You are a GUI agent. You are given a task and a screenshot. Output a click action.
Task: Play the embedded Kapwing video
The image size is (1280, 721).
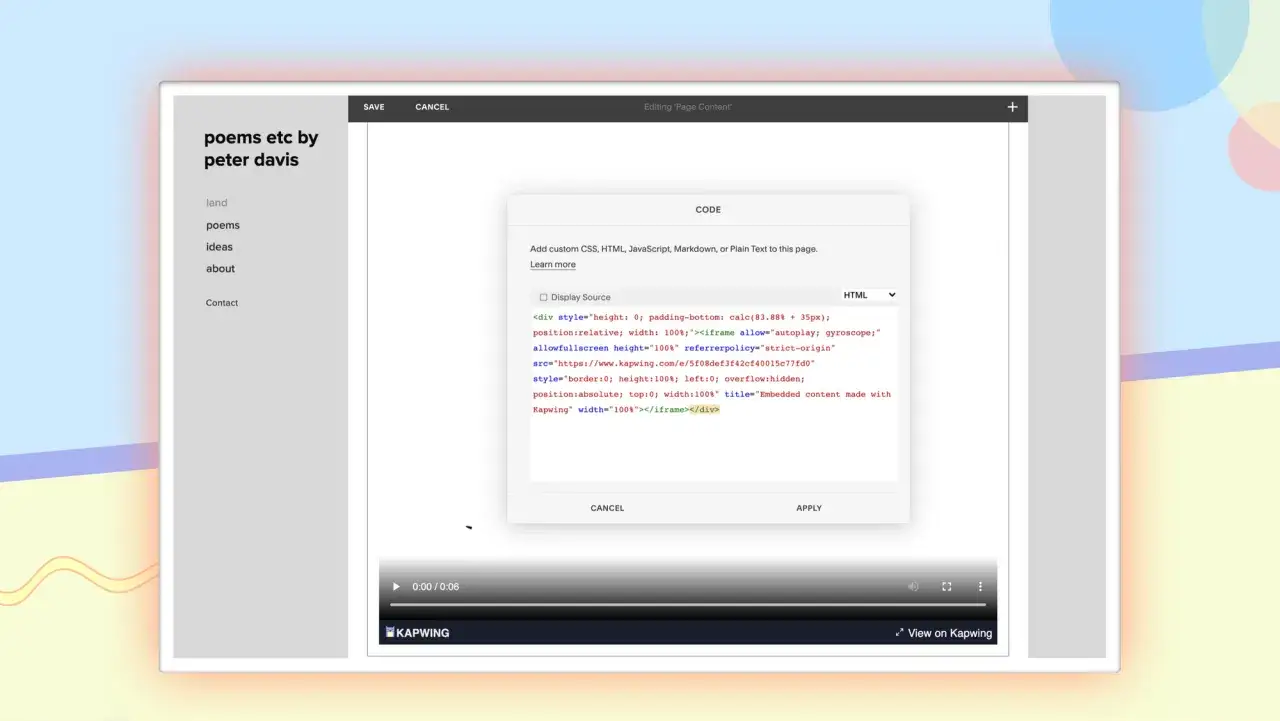click(396, 586)
